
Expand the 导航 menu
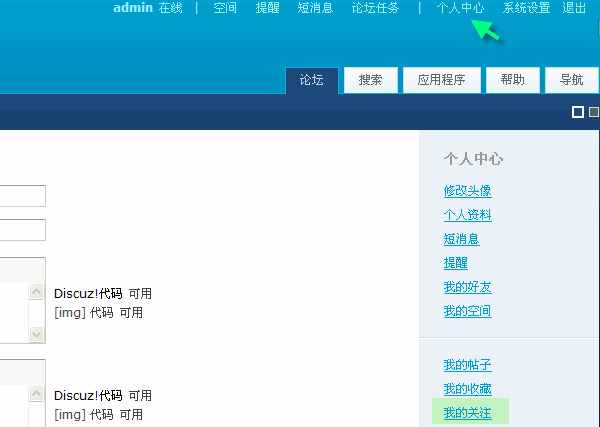pyautogui.click(x=572, y=80)
